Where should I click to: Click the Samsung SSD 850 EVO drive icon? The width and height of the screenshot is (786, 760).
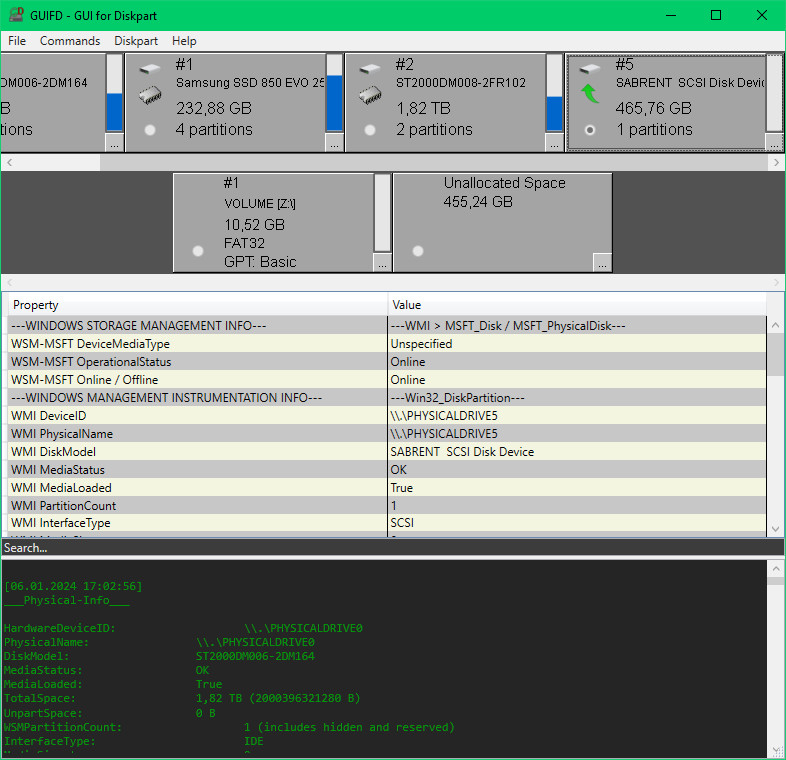150,69
